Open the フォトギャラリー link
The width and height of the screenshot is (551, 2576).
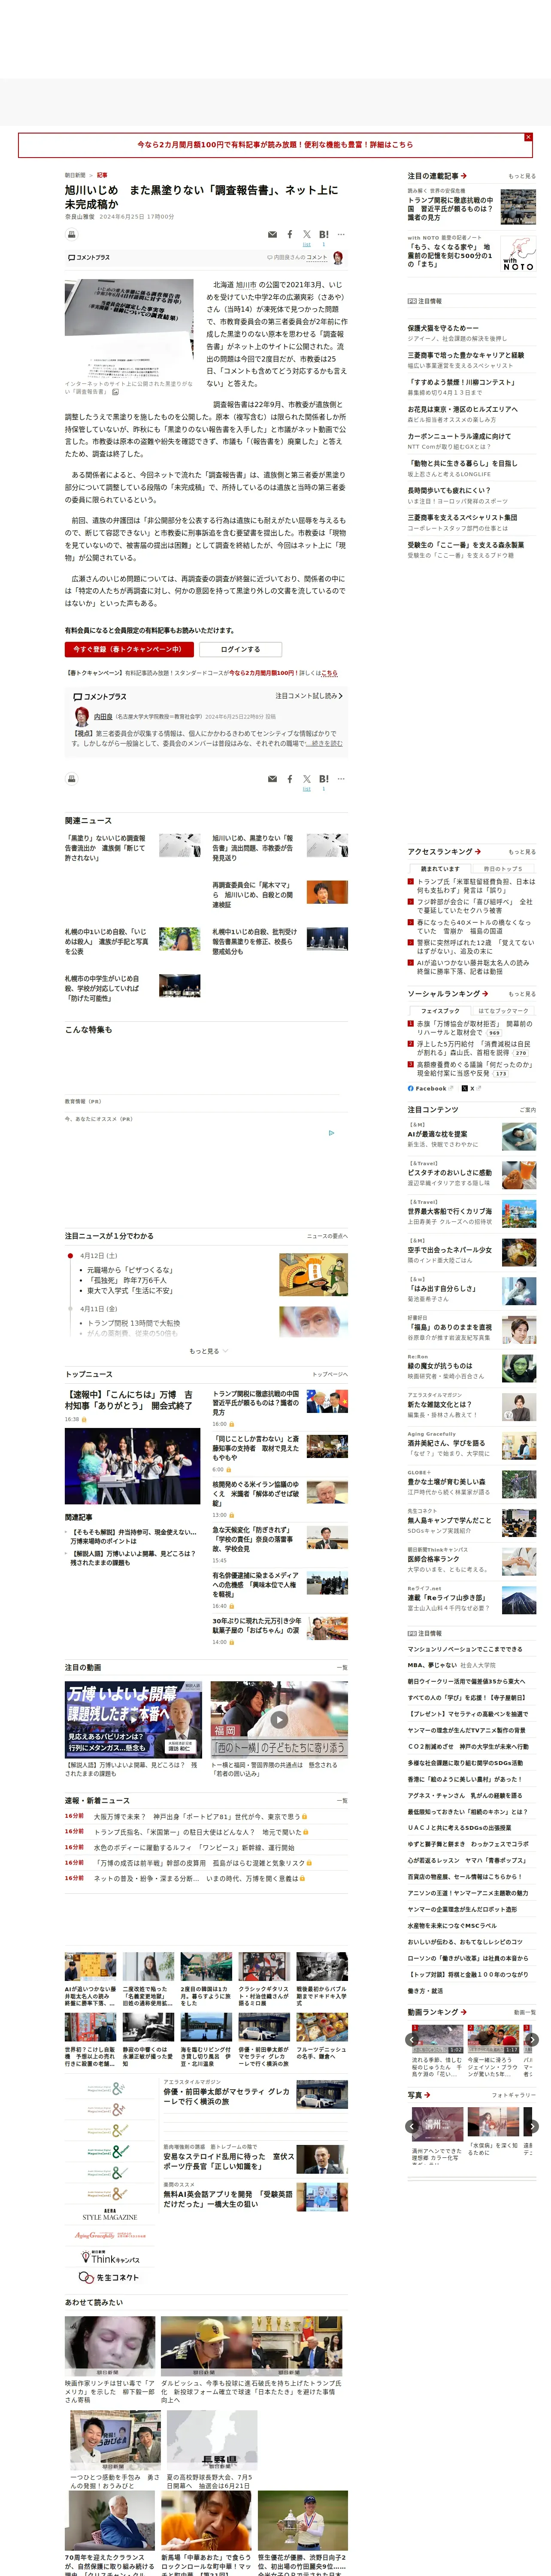click(x=514, y=2095)
